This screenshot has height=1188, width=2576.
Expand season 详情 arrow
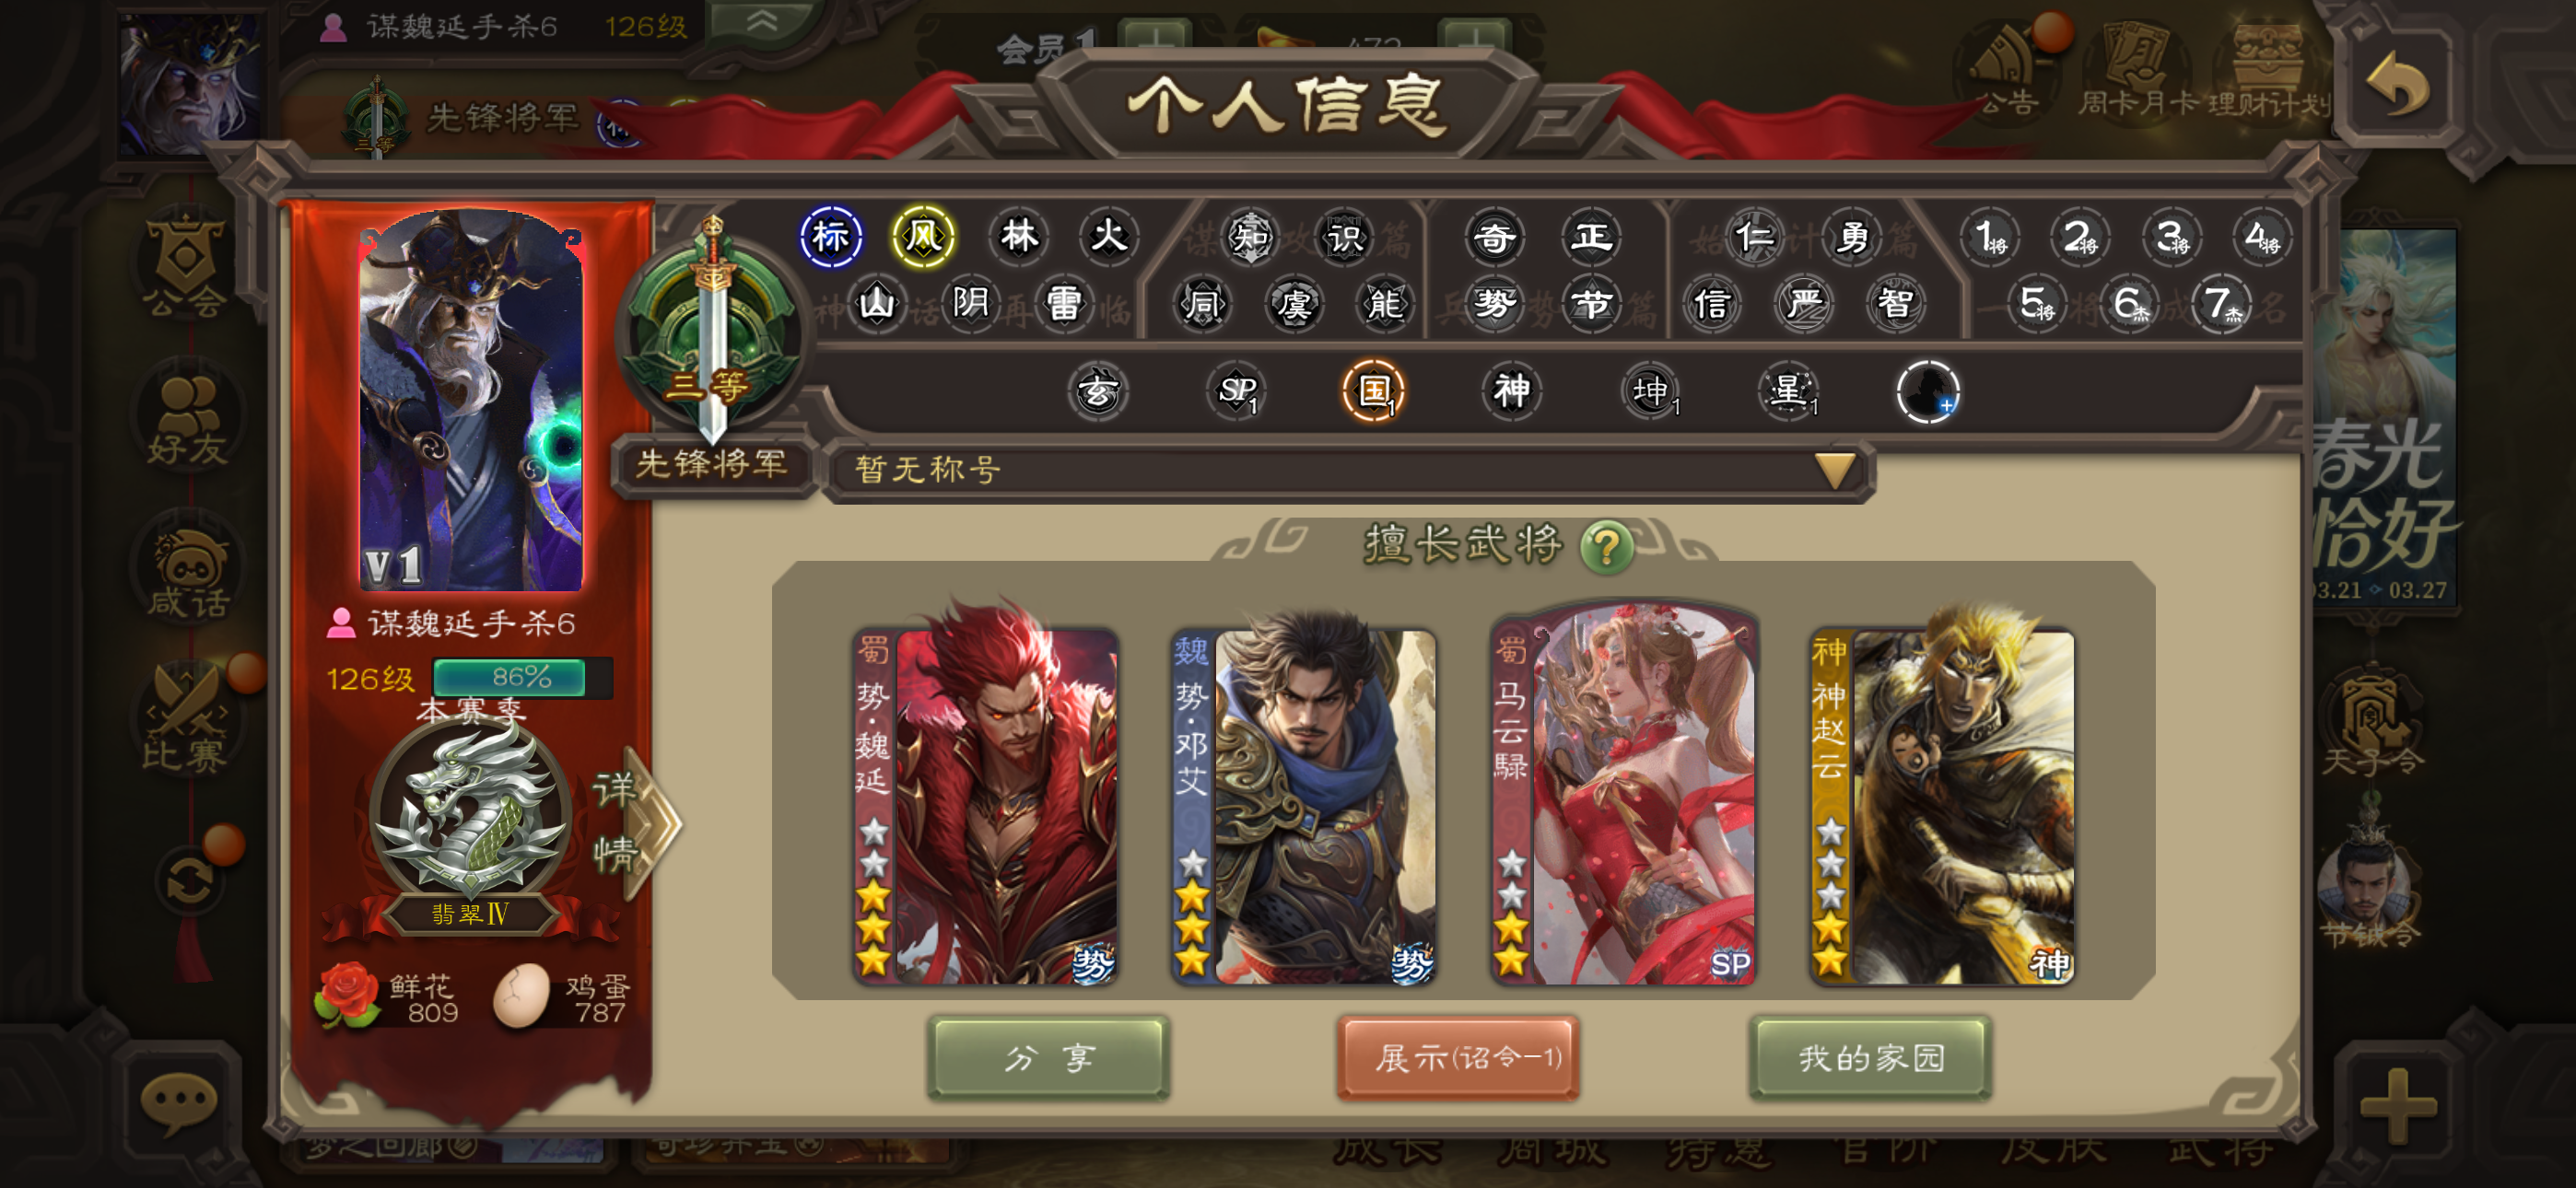pos(636,822)
